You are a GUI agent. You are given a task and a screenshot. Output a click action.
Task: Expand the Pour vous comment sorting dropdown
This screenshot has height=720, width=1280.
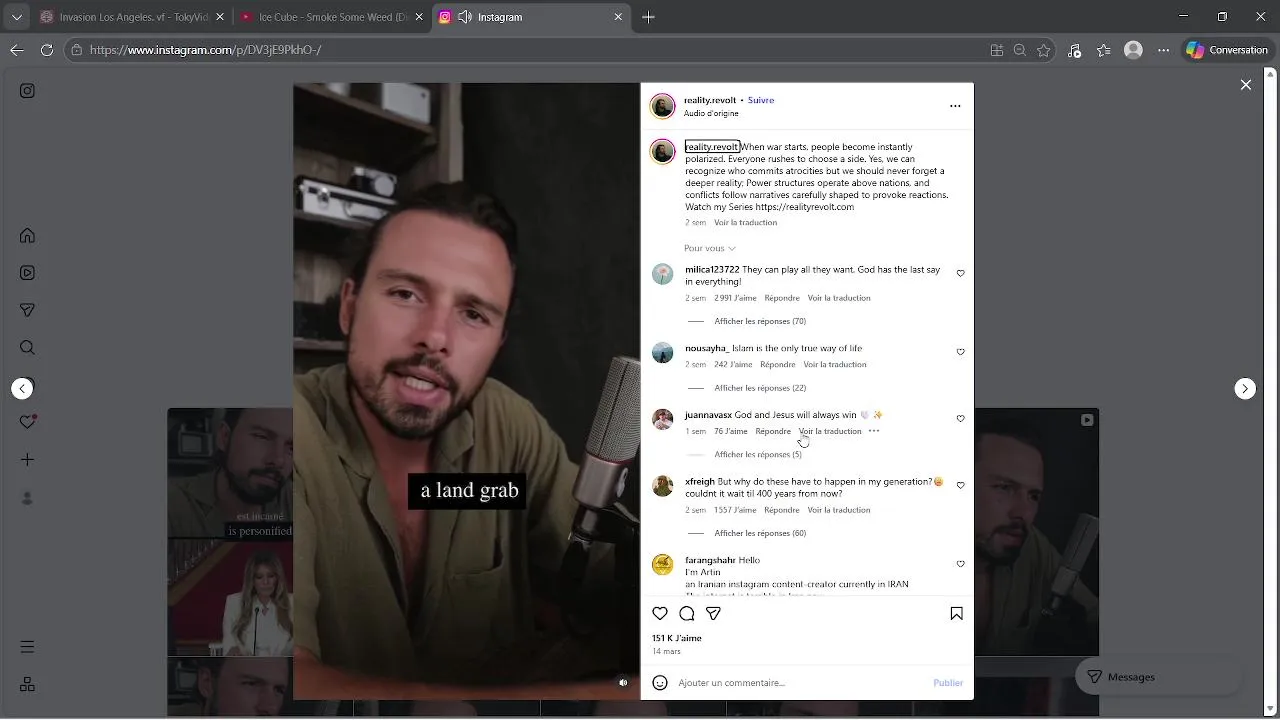click(x=710, y=248)
